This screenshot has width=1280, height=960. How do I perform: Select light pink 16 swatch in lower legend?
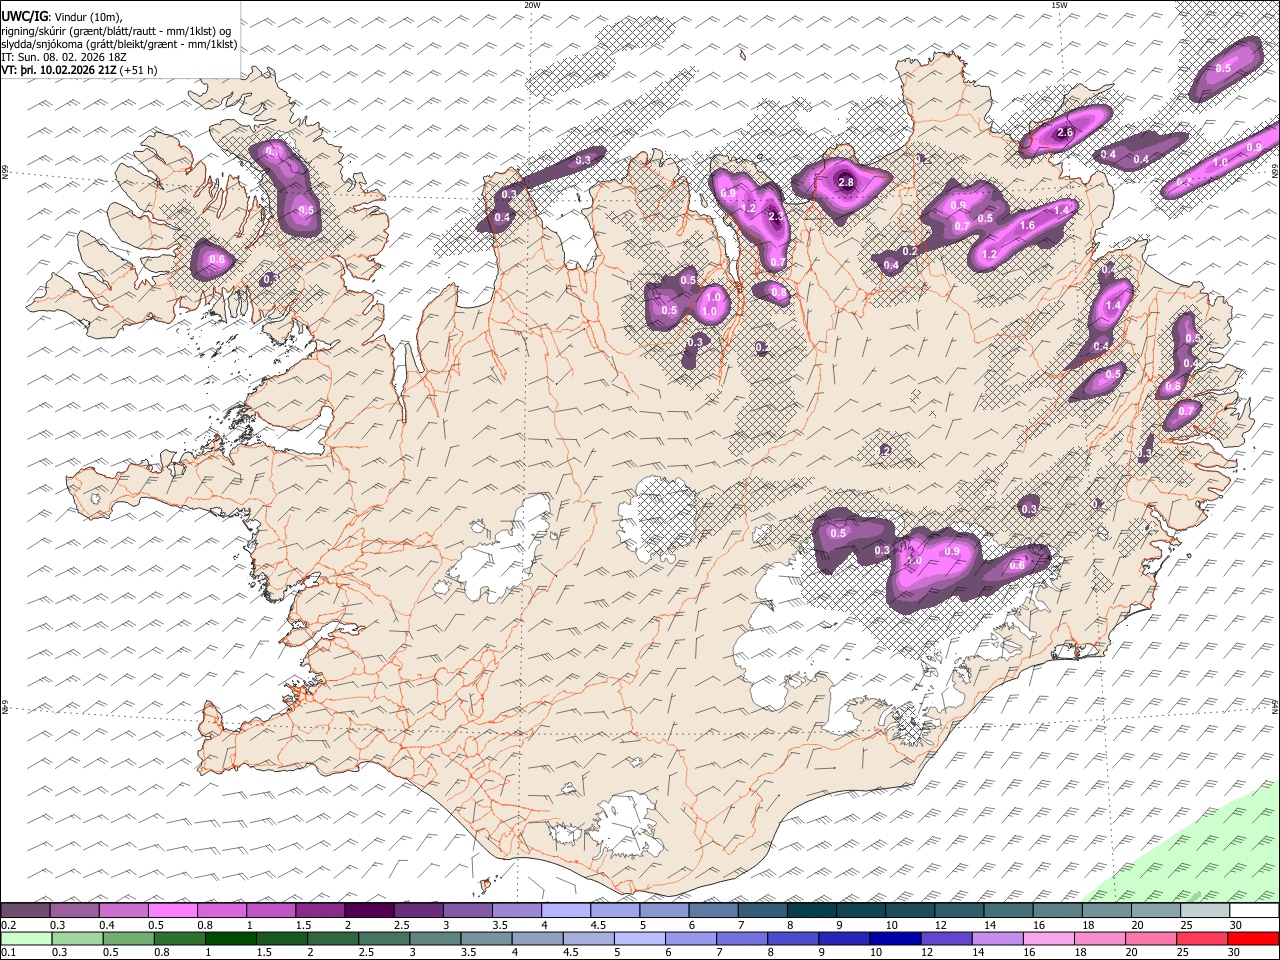click(1048, 938)
